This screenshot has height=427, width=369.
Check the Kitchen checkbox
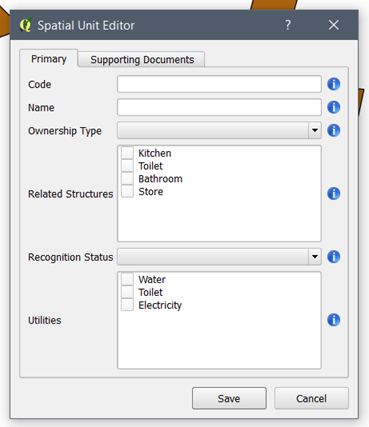pyautogui.click(x=127, y=153)
